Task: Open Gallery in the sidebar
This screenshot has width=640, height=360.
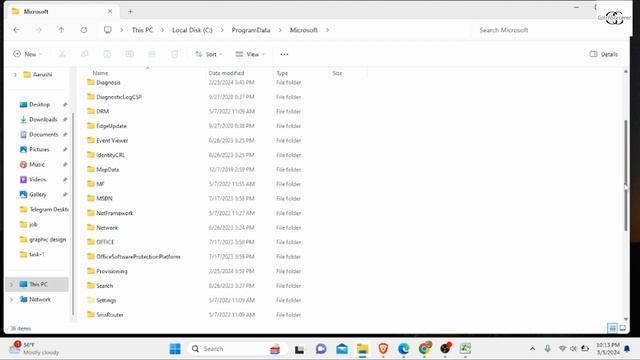Action: 38,194
